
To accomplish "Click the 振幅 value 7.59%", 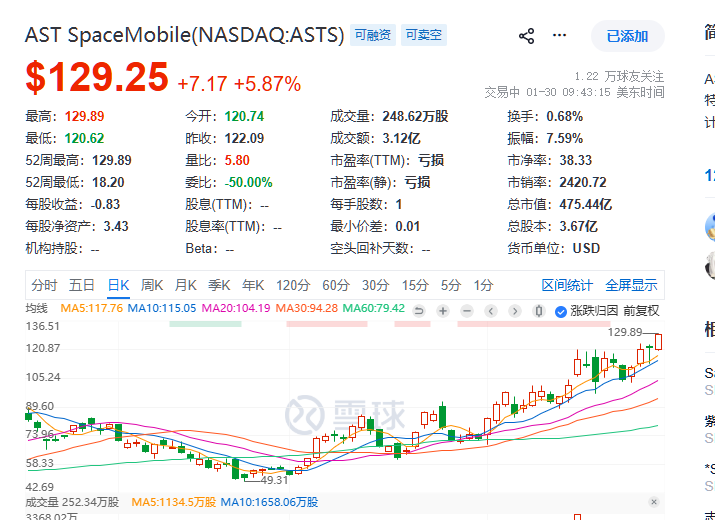I will point(565,139).
